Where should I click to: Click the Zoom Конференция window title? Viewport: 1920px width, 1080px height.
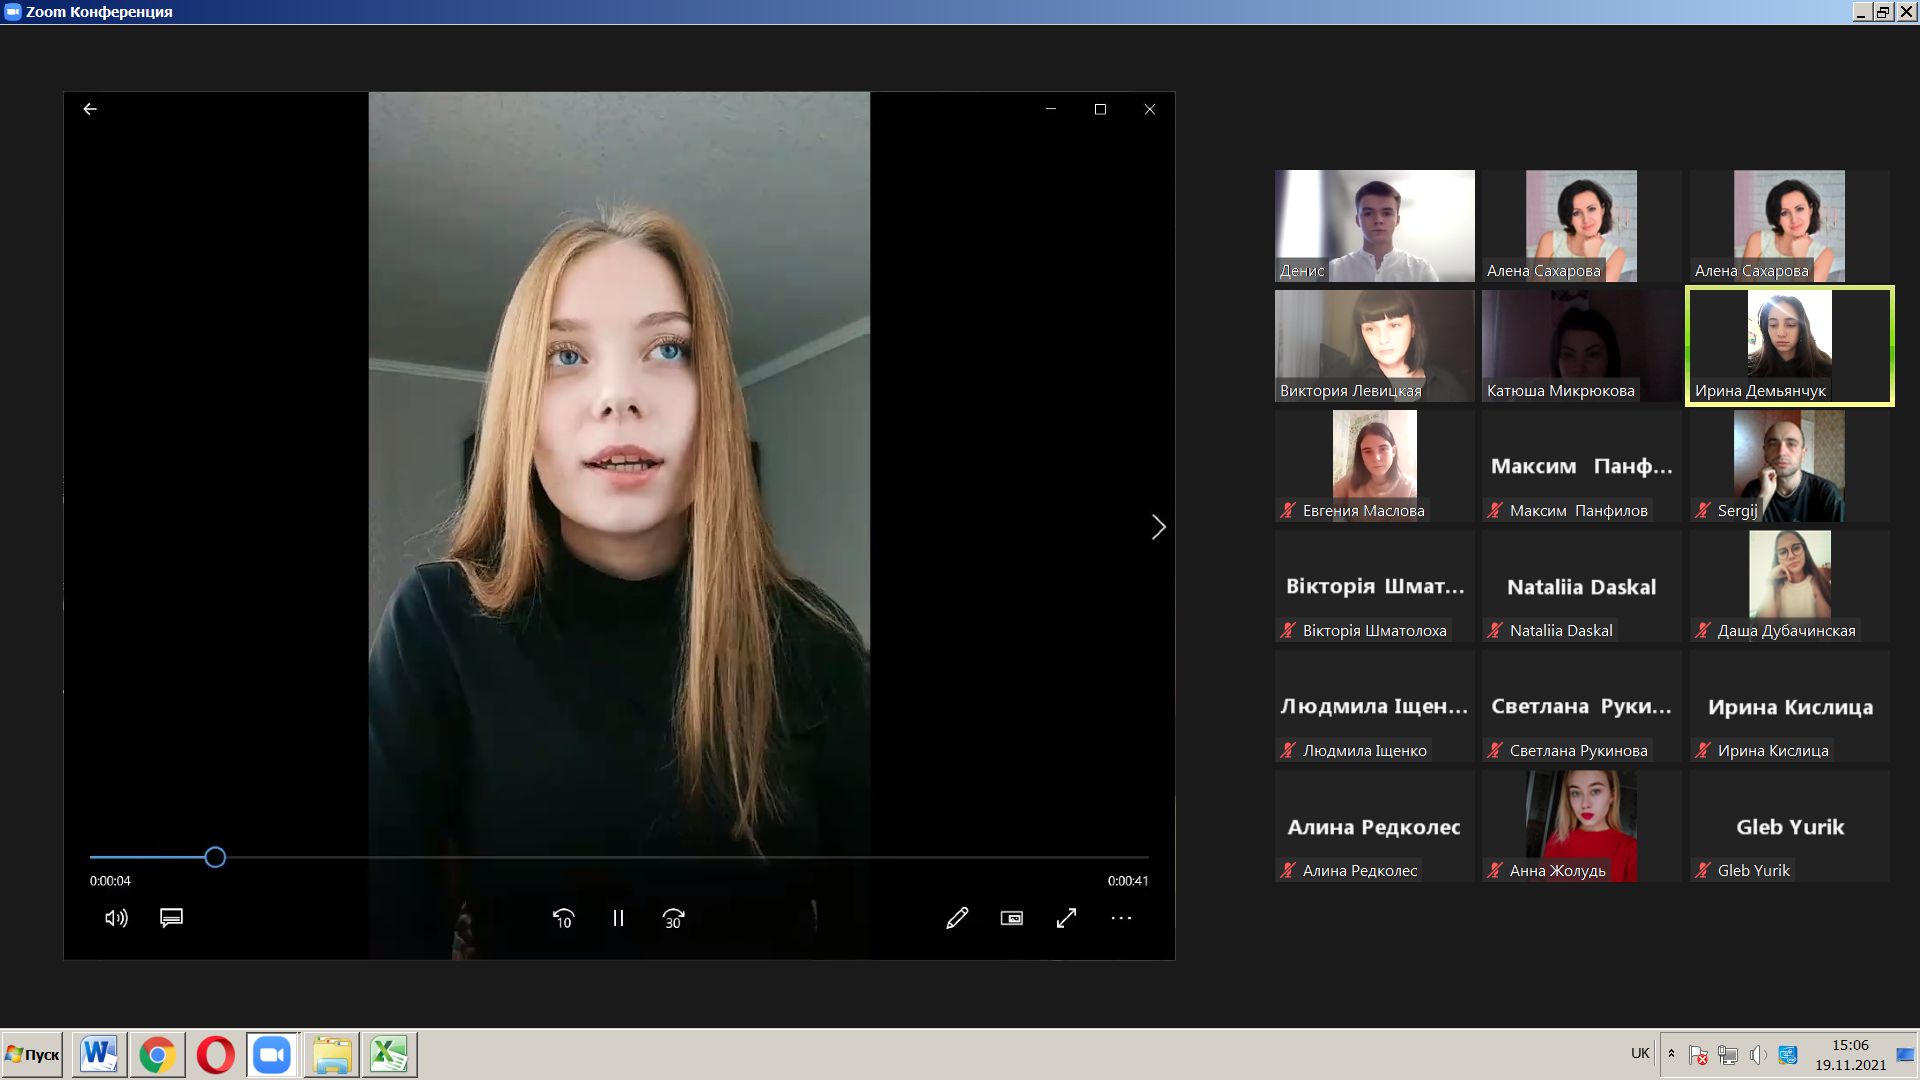click(x=99, y=12)
